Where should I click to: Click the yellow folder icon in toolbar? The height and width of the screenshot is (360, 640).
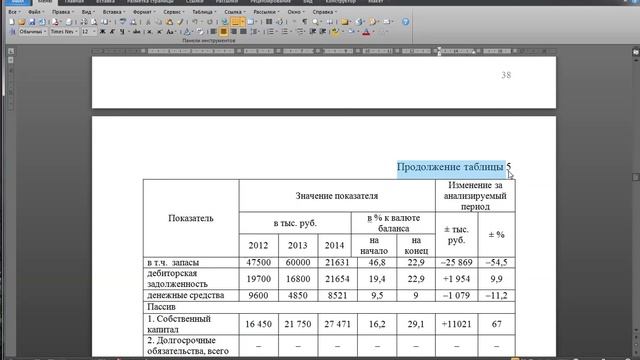pos(344,22)
